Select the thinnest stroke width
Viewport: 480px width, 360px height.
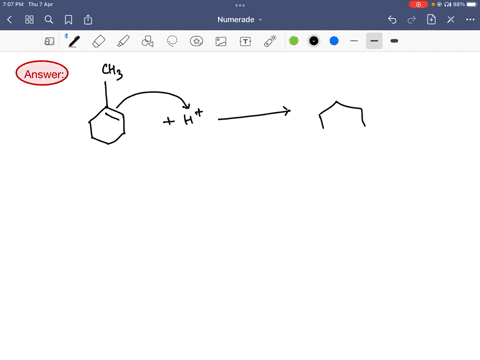[354, 41]
